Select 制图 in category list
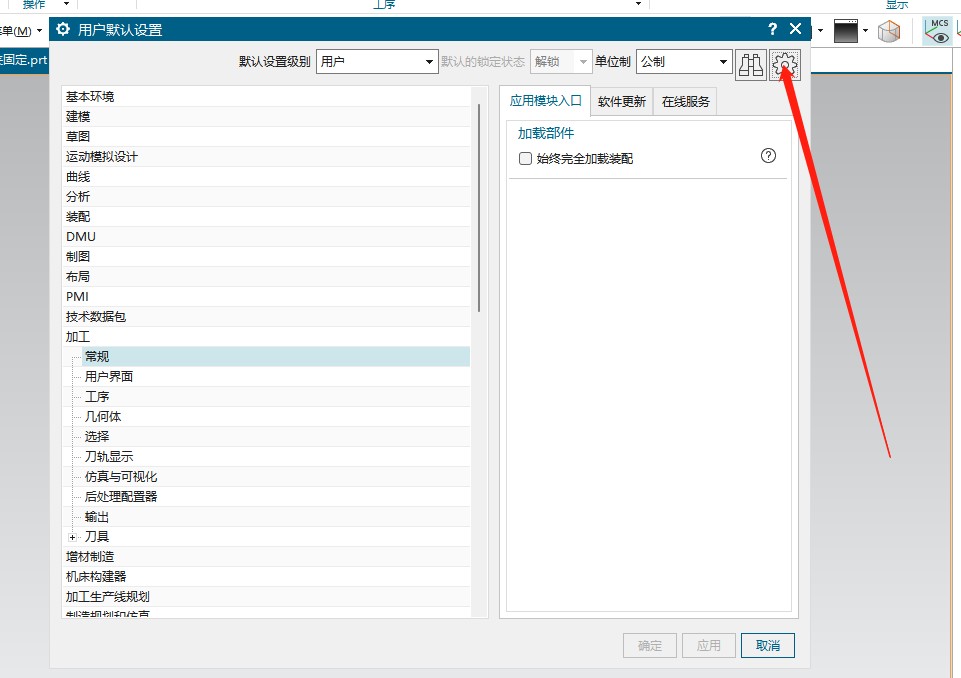The height and width of the screenshot is (678, 961). [266, 257]
